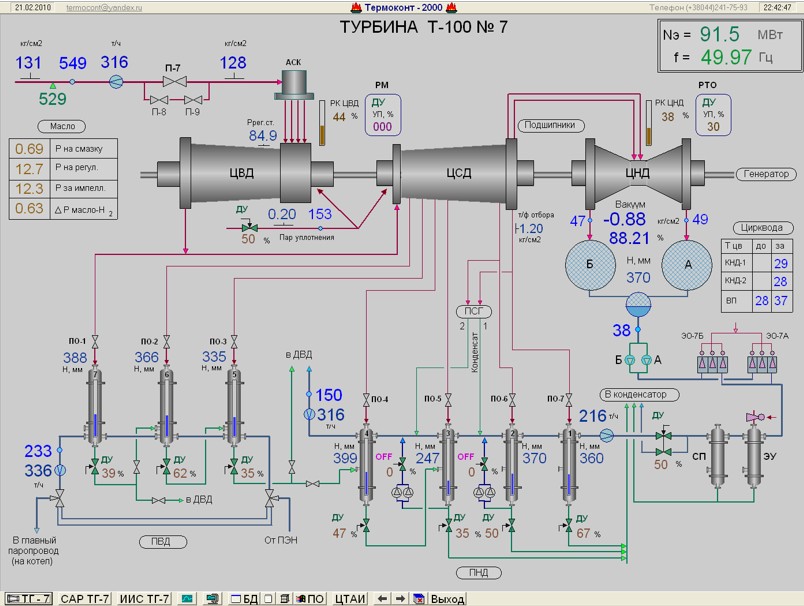Open the Масло parameters panel
The width and height of the screenshot is (804, 606).
click(x=56, y=126)
